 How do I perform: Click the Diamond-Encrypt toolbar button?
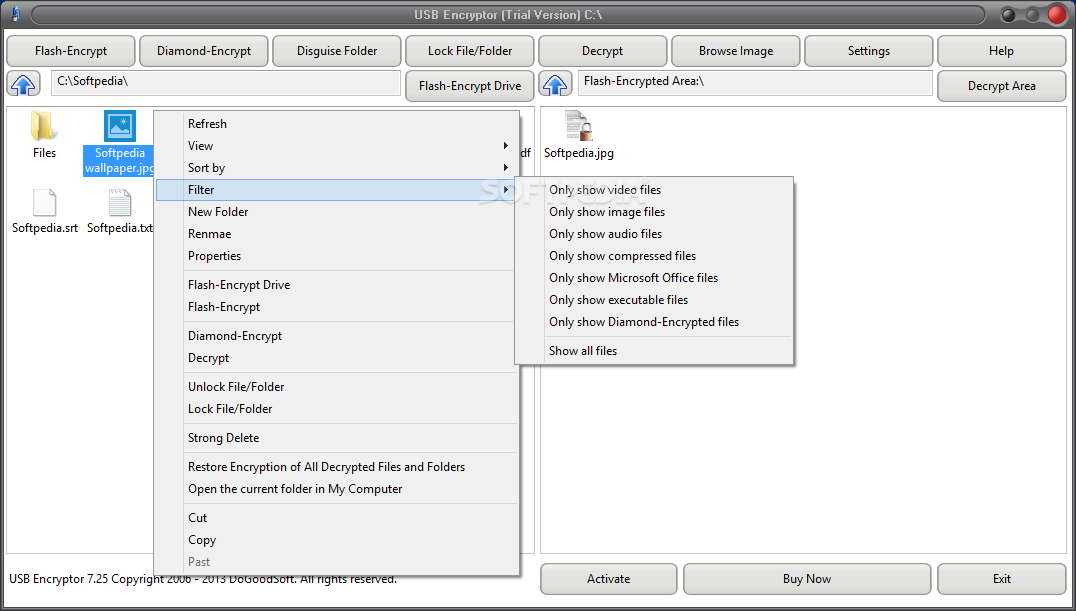click(204, 51)
